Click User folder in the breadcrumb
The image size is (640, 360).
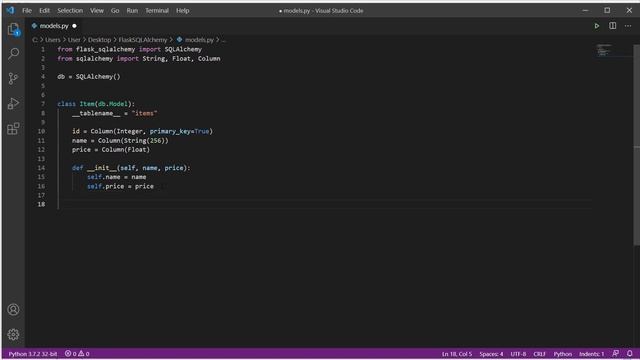(x=74, y=40)
